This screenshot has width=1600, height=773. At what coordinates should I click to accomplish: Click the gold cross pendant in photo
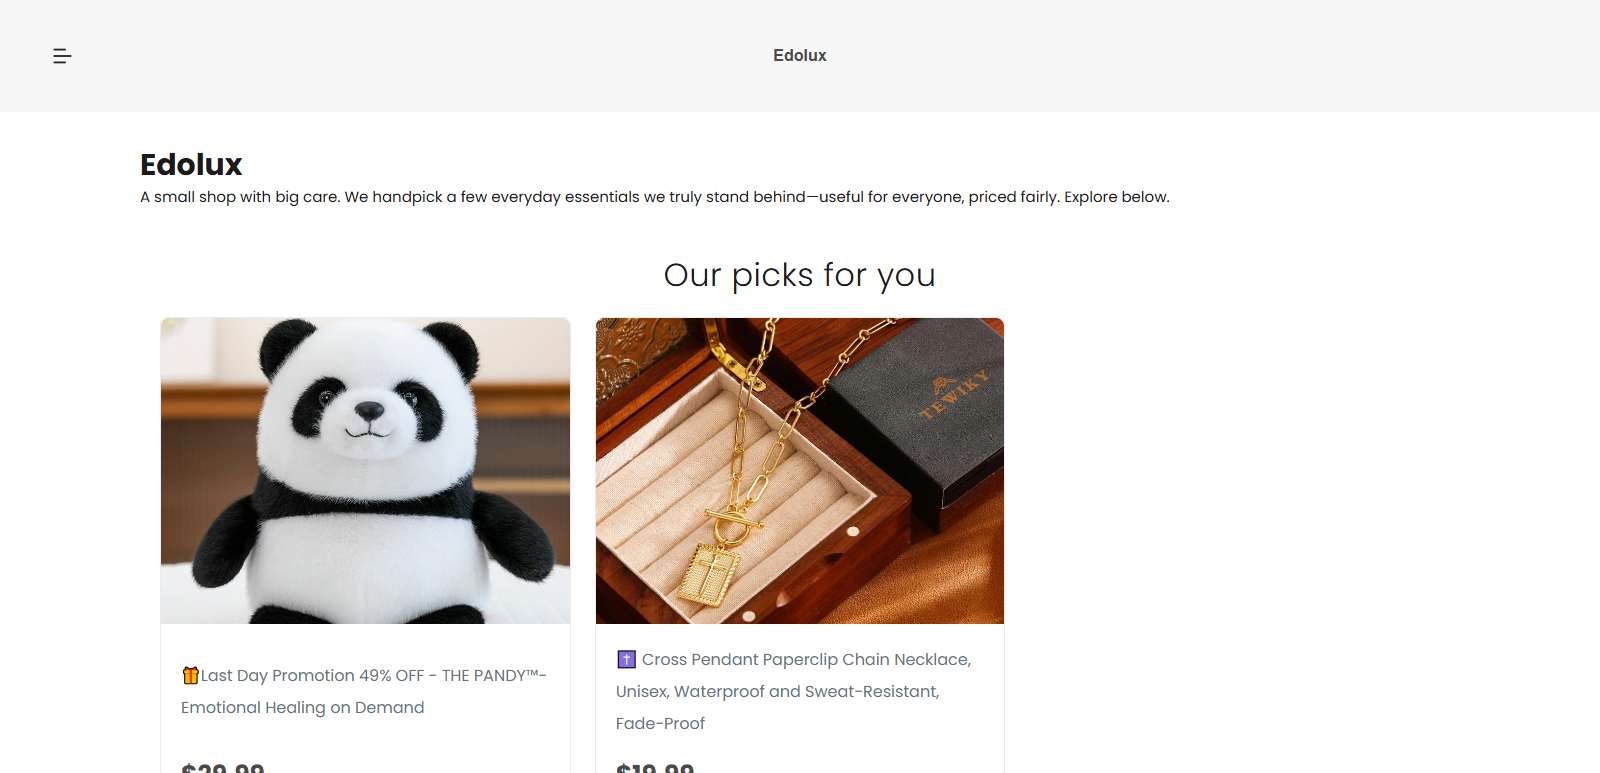click(711, 574)
